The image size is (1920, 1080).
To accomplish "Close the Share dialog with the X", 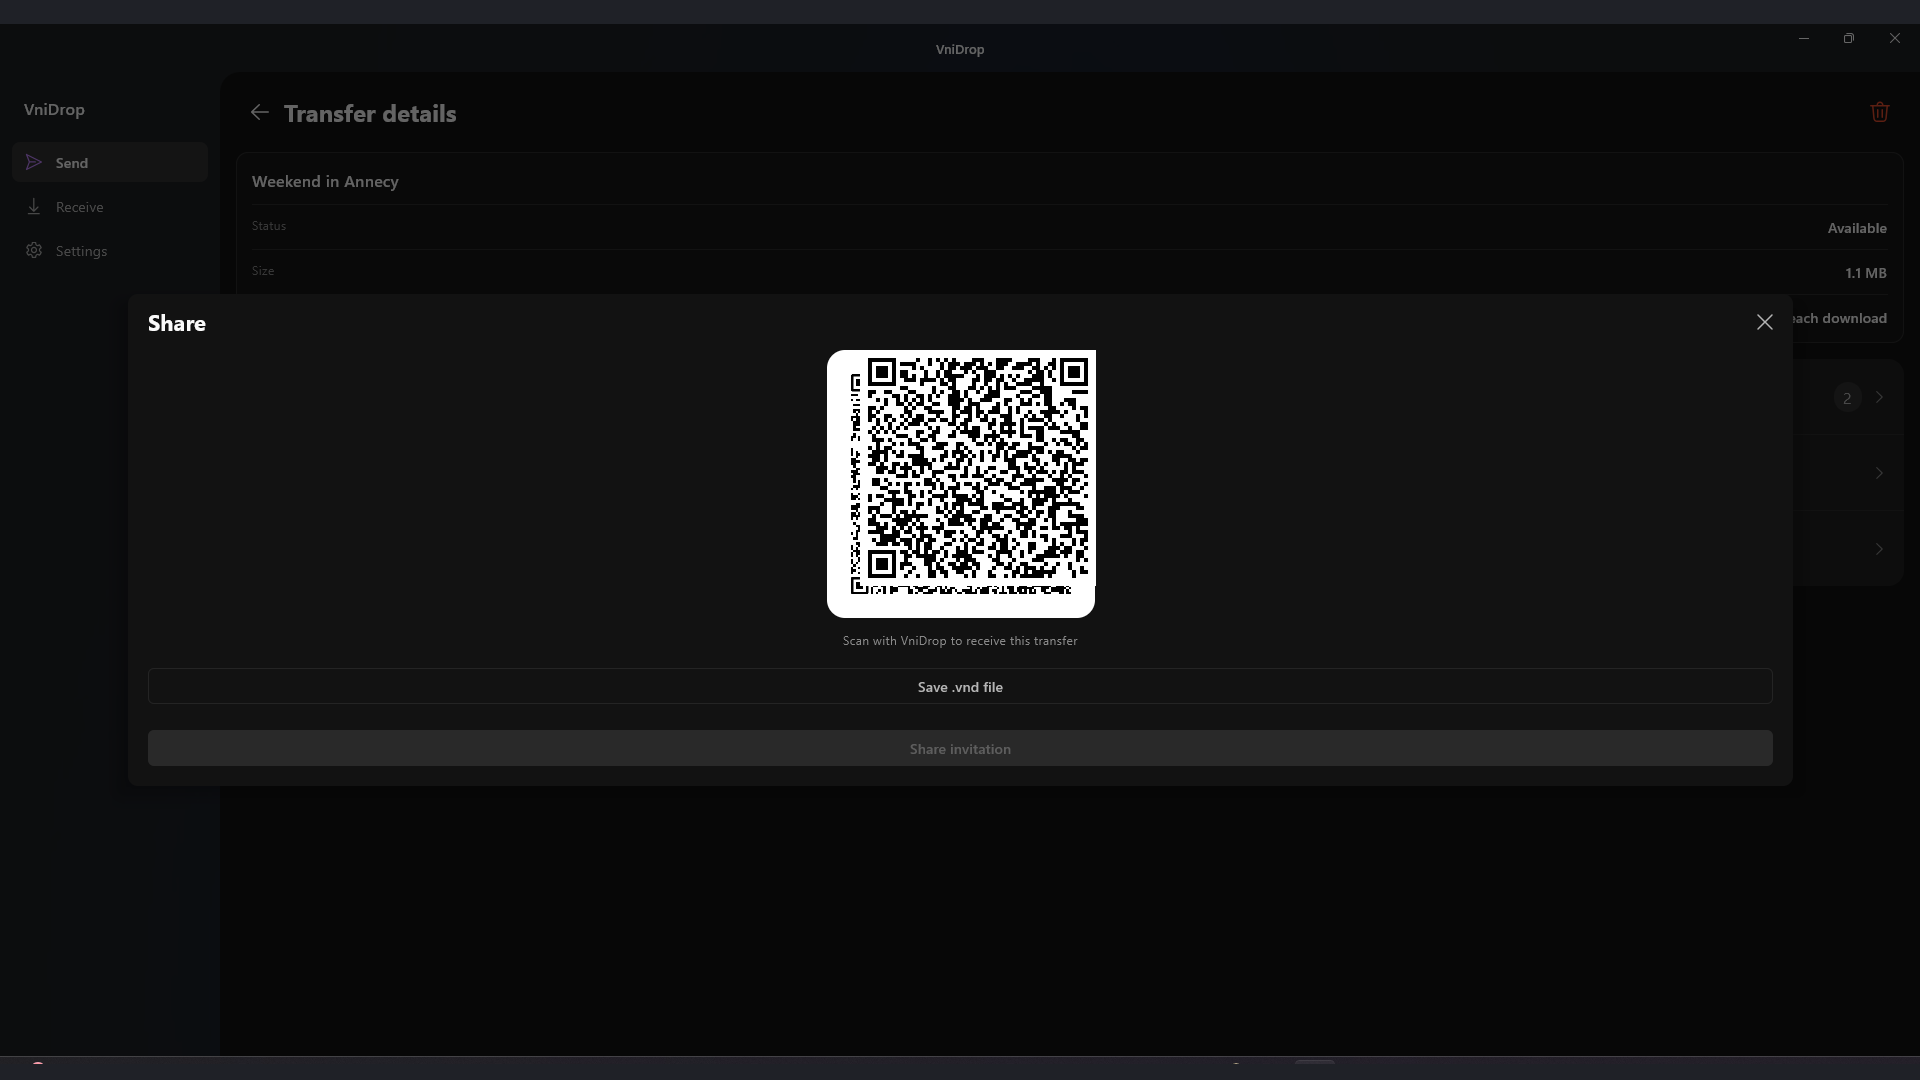I will [x=1764, y=322].
